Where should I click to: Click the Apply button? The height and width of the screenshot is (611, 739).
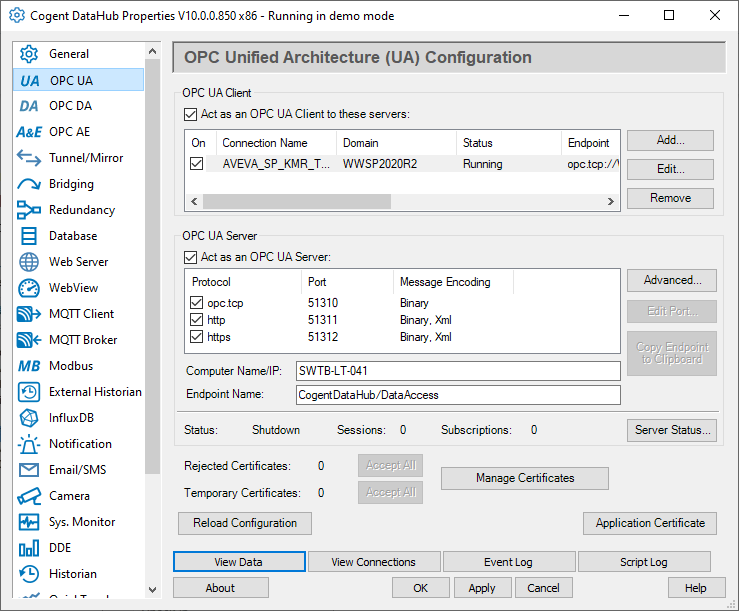[482, 588]
